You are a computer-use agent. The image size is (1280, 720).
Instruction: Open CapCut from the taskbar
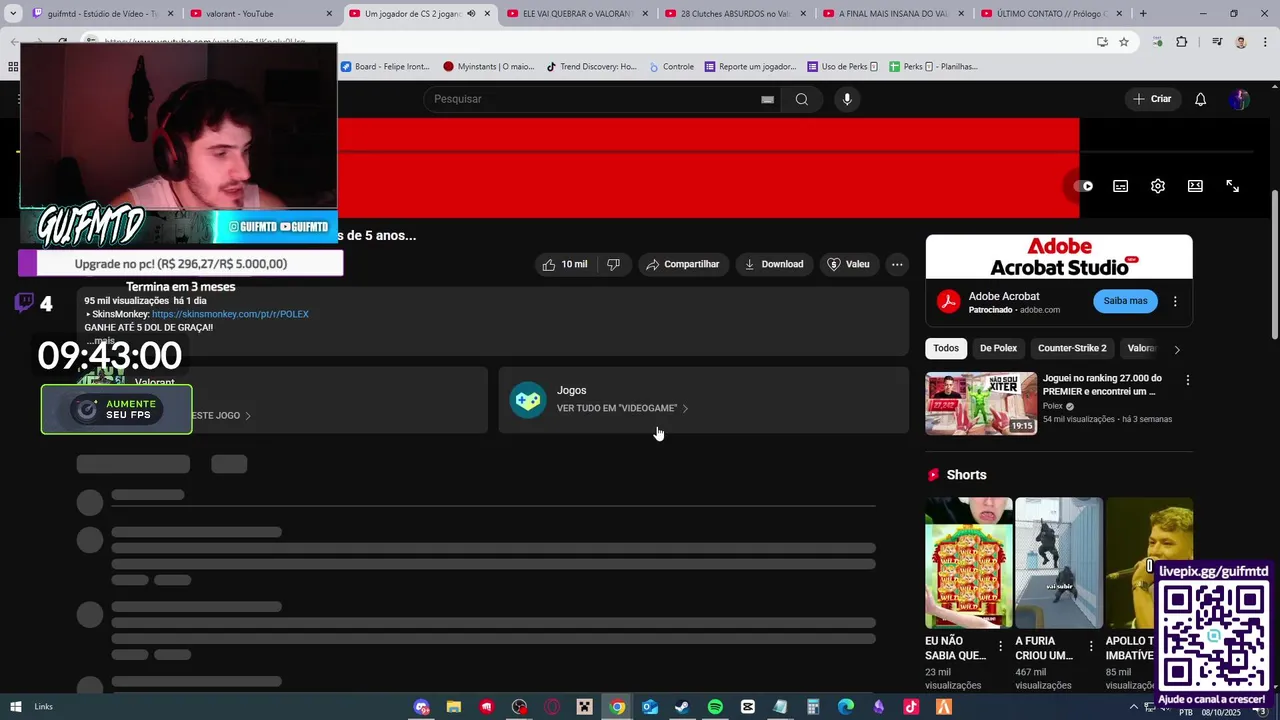[747, 707]
